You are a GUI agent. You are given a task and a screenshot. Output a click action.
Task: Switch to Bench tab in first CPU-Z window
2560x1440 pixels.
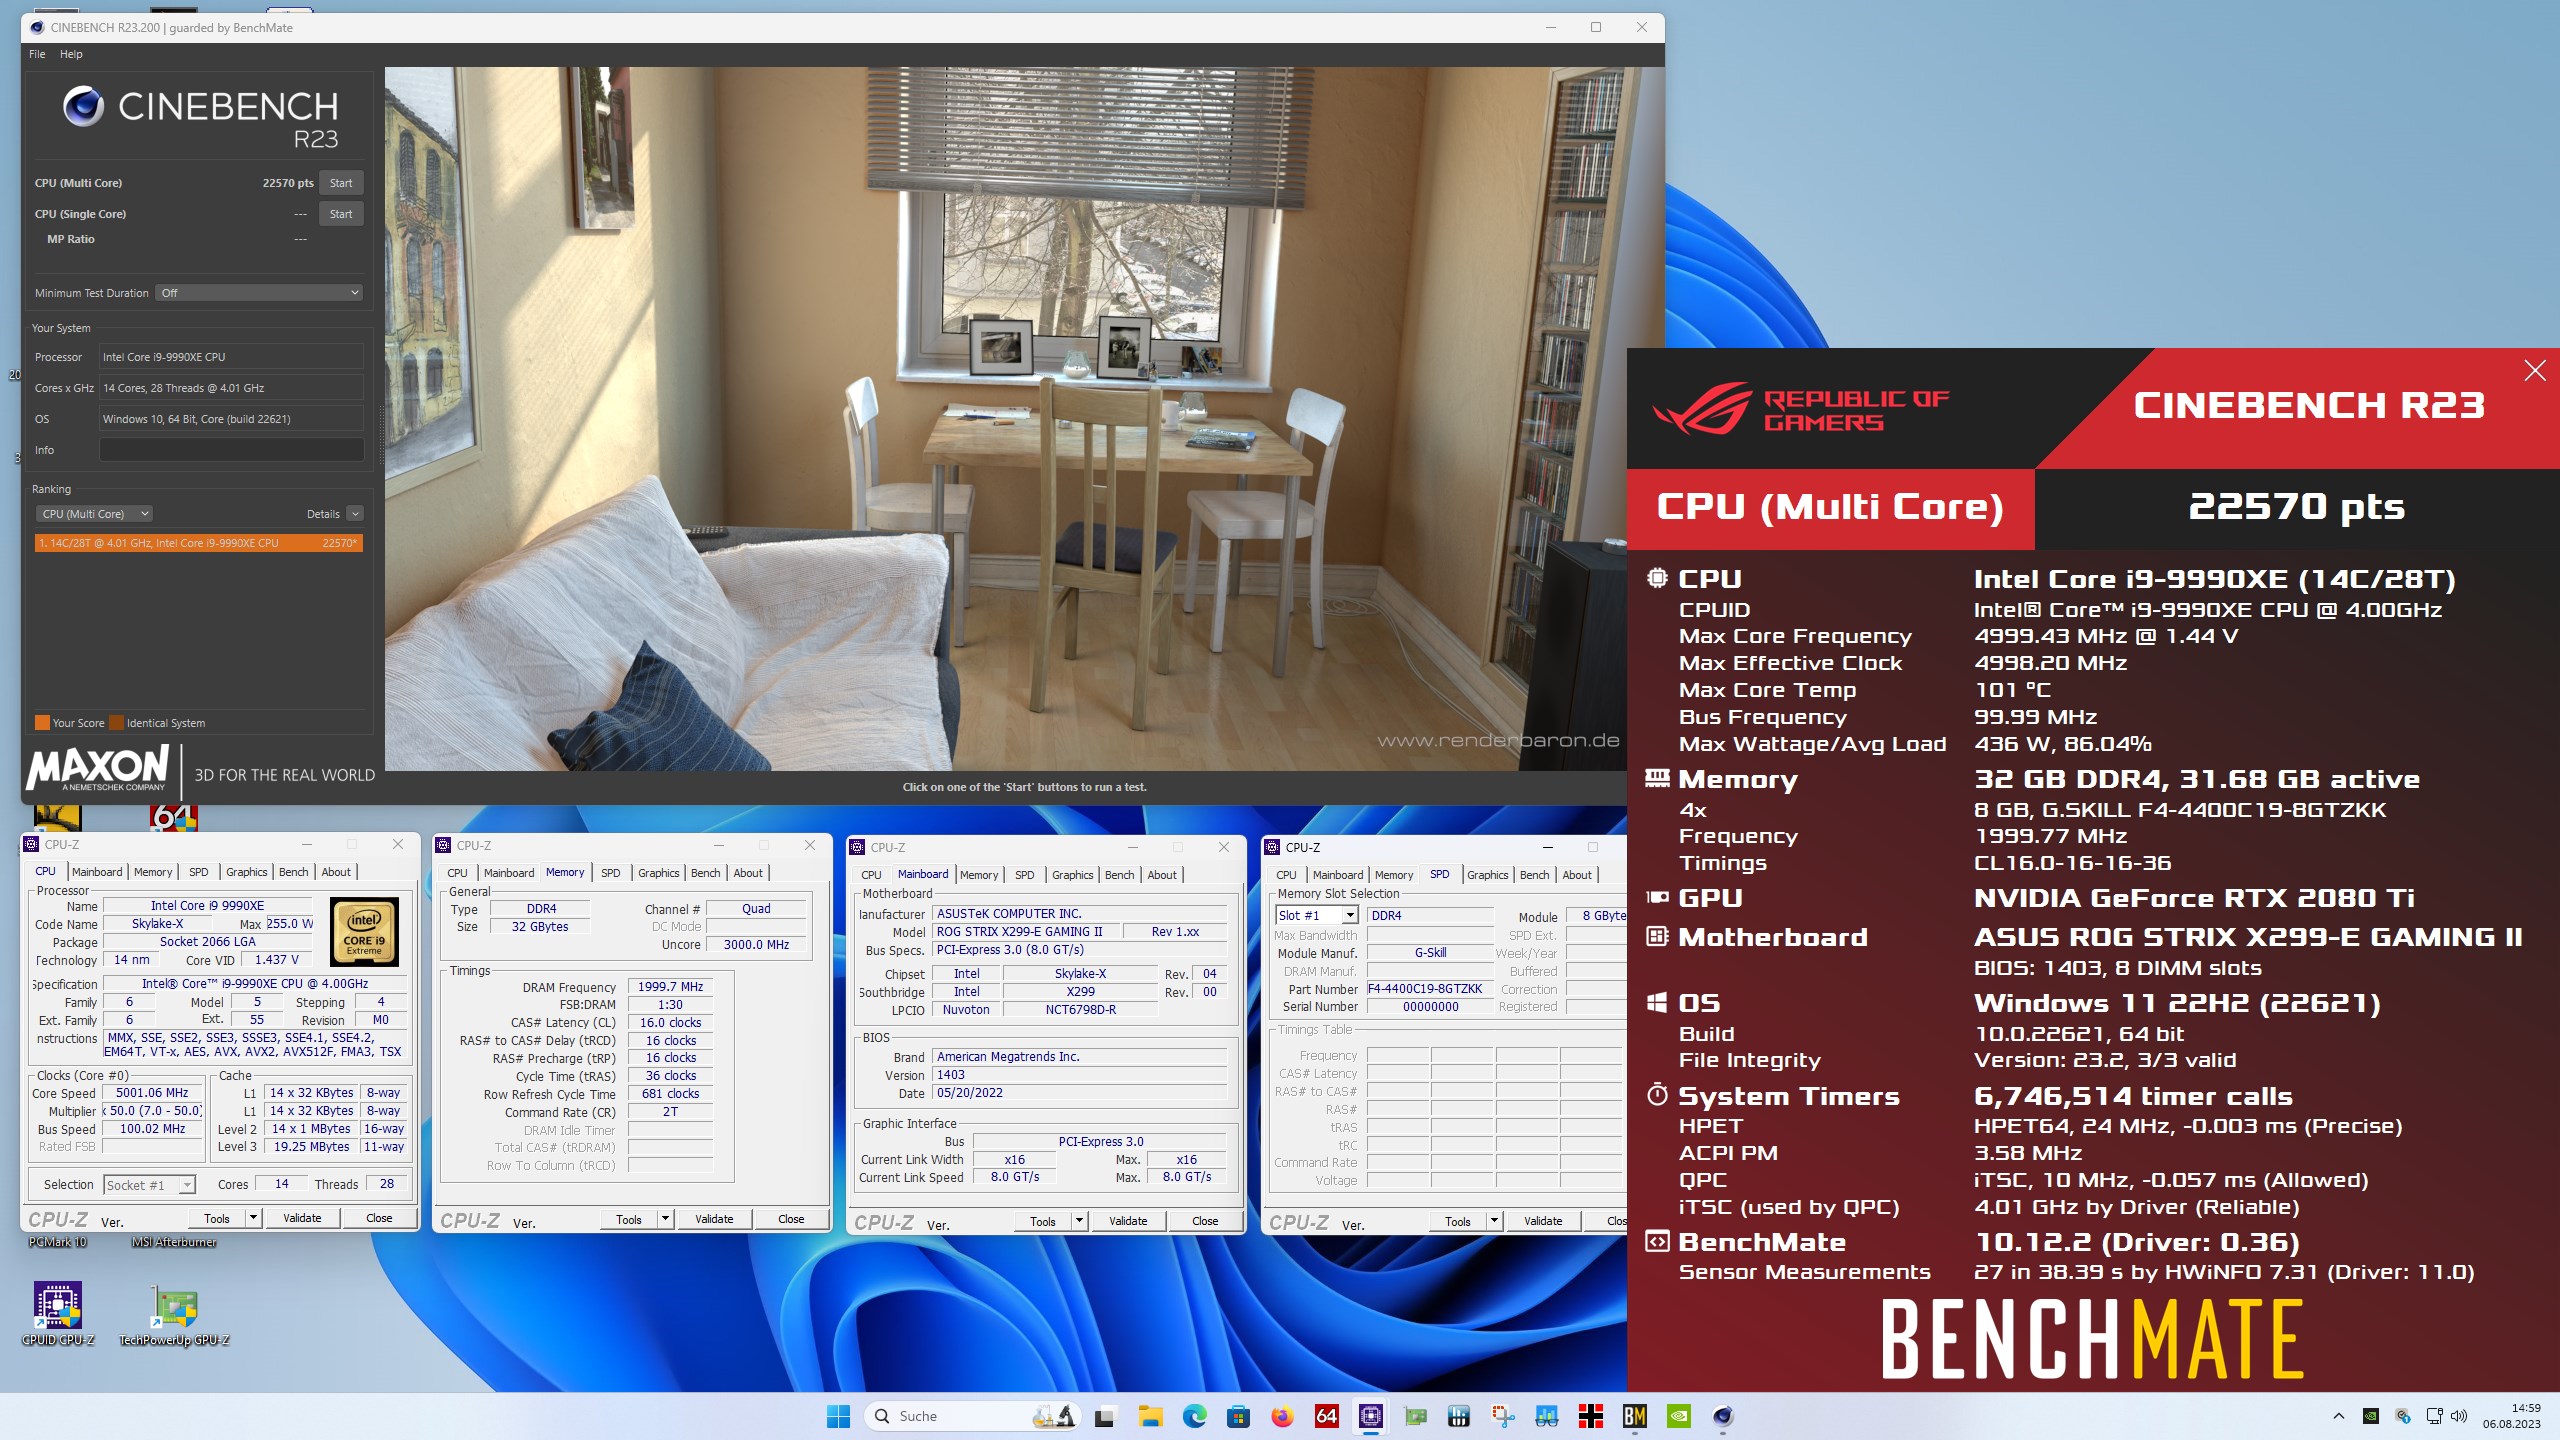pos(293,872)
